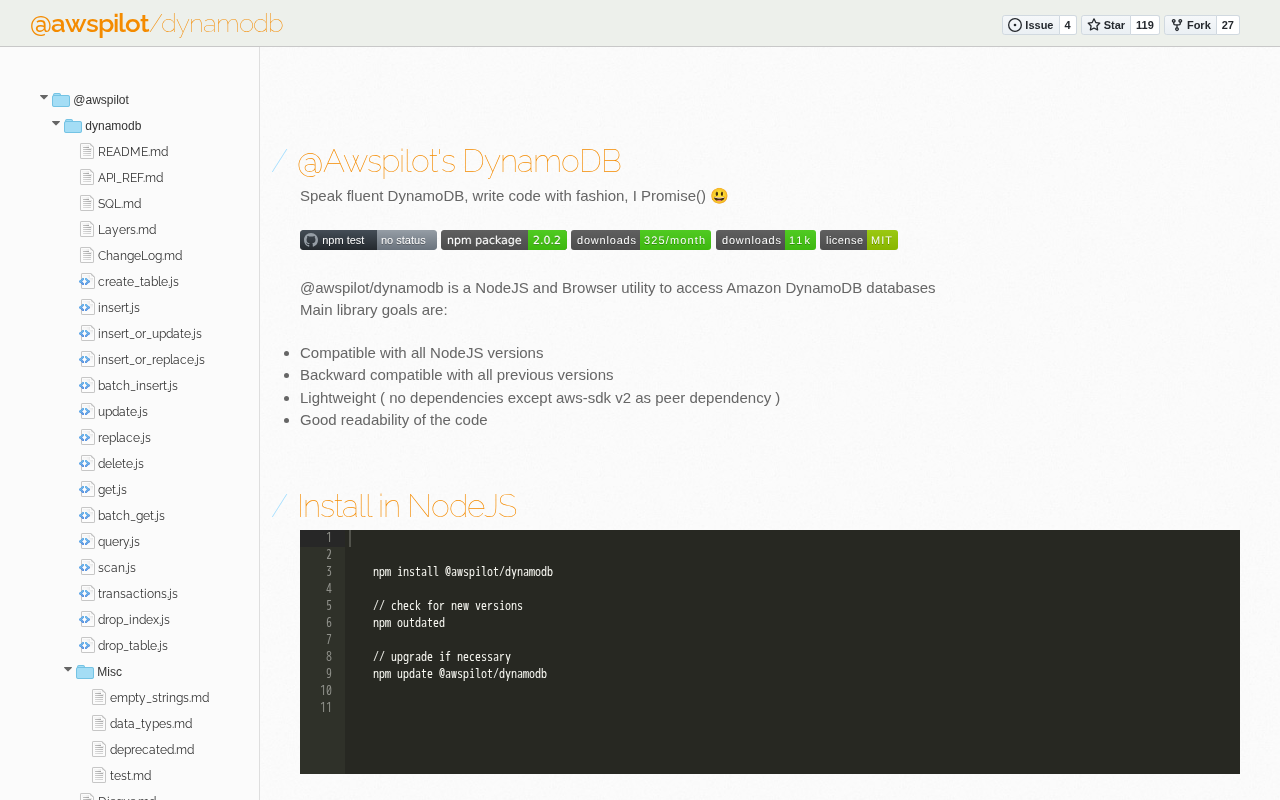This screenshot has width=1280, height=800.
Task: Click the star count 119
Action: (1144, 25)
